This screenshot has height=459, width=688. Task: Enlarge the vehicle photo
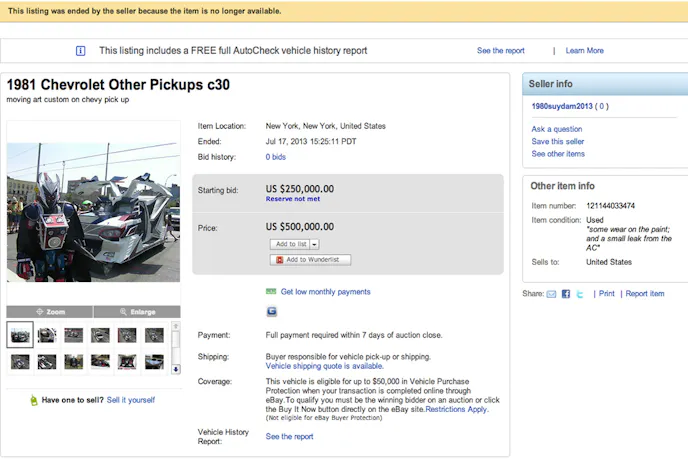(136, 312)
